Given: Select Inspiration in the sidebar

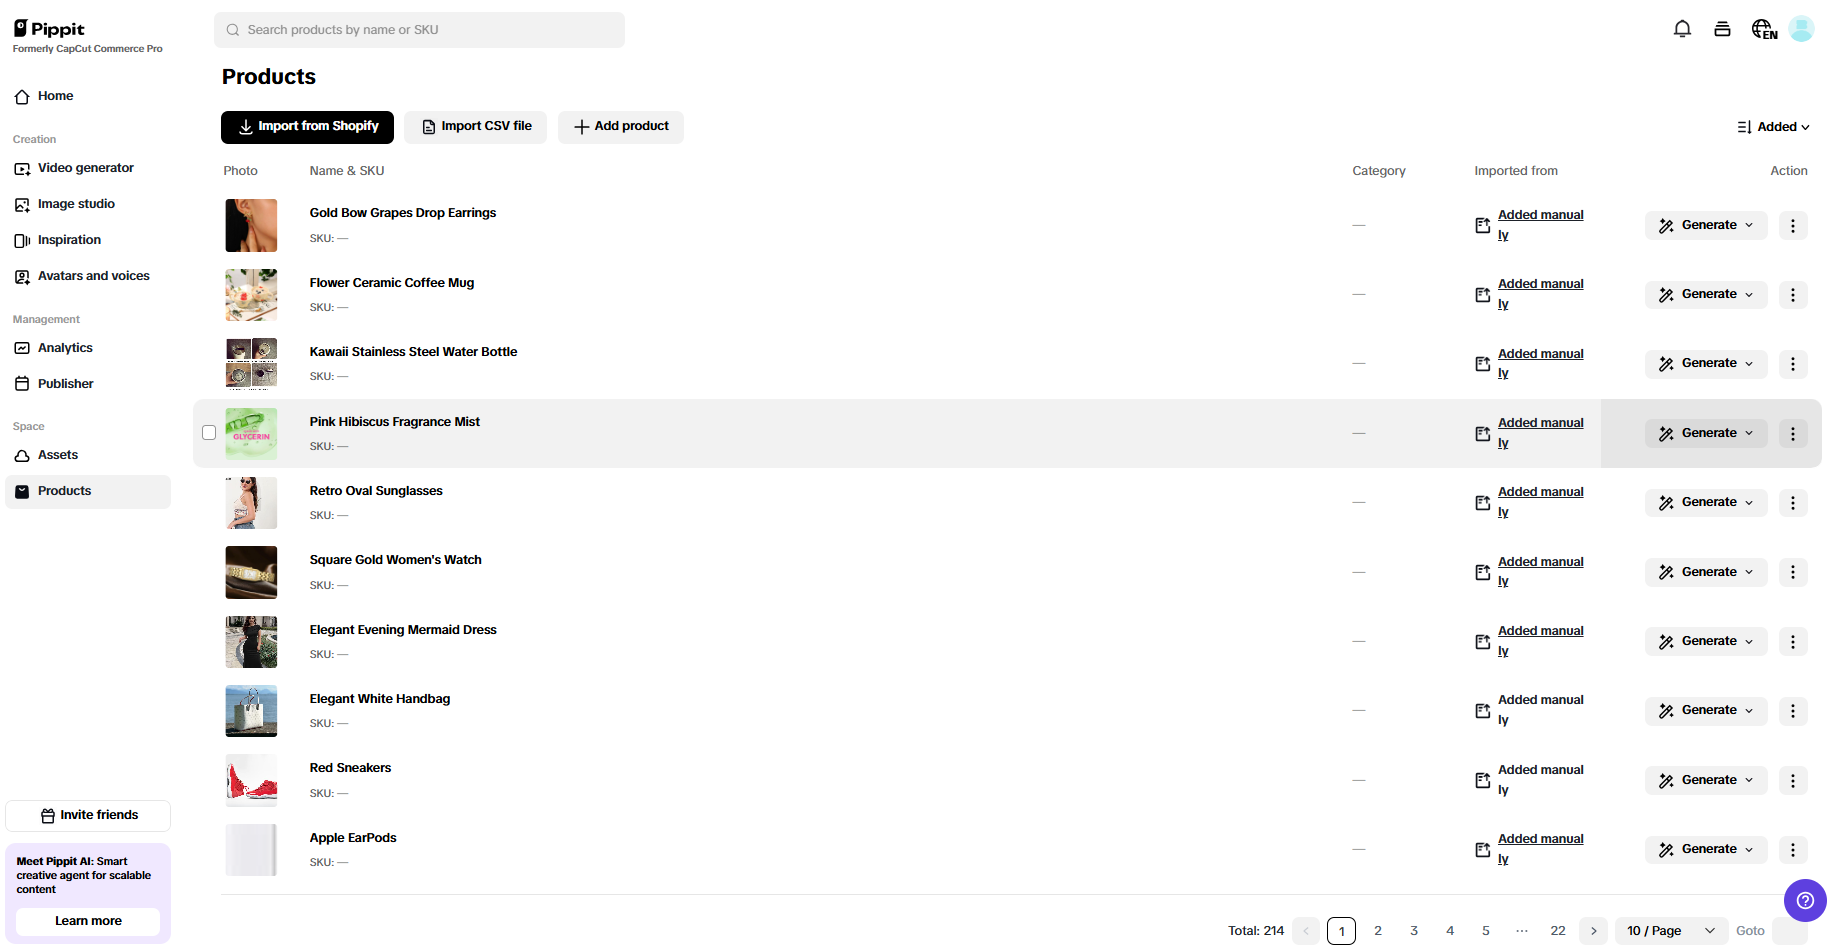Looking at the screenshot, I should pyautogui.click(x=69, y=240).
